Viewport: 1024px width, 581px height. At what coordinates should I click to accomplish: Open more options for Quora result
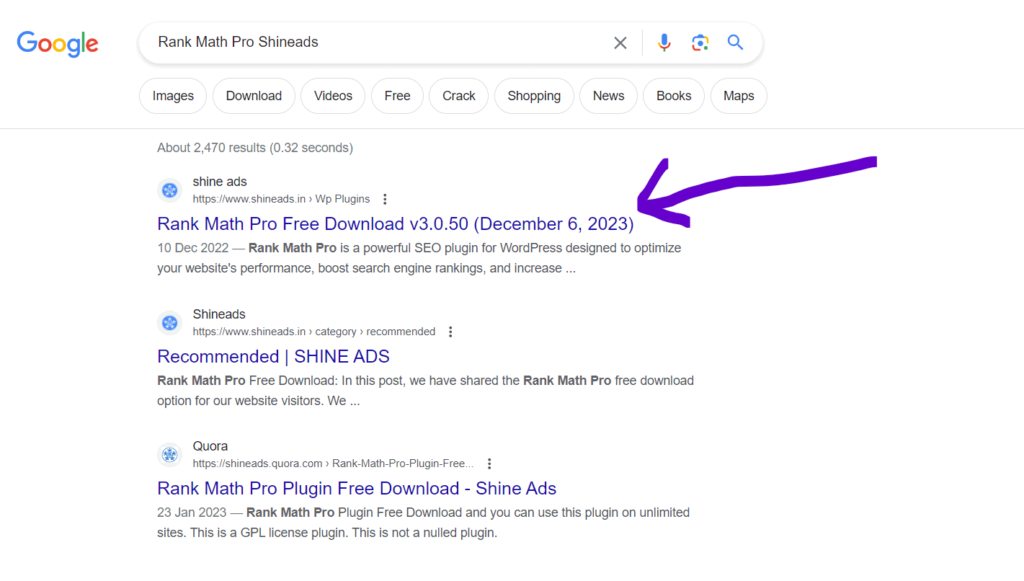point(489,463)
